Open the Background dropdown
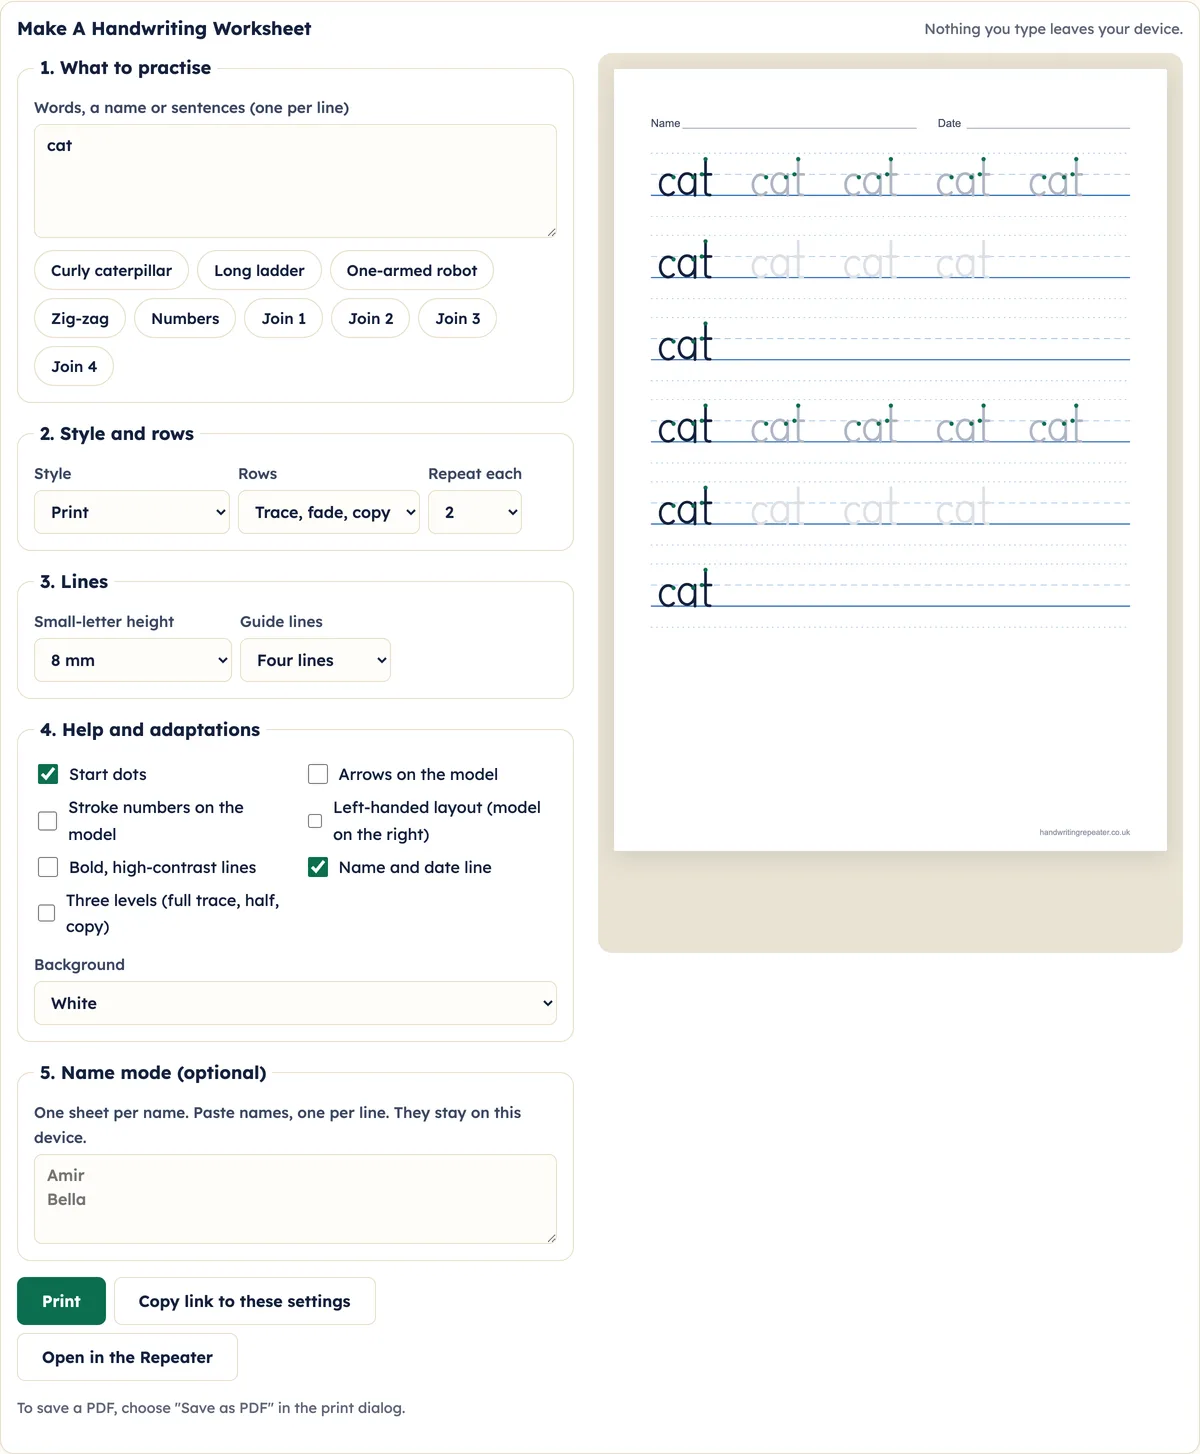 (x=295, y=1003)
